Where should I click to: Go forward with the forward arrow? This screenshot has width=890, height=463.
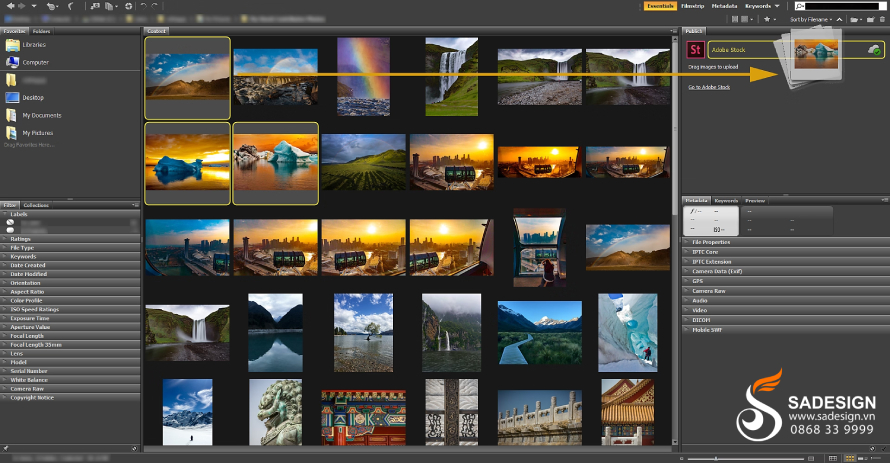point(22,6)
